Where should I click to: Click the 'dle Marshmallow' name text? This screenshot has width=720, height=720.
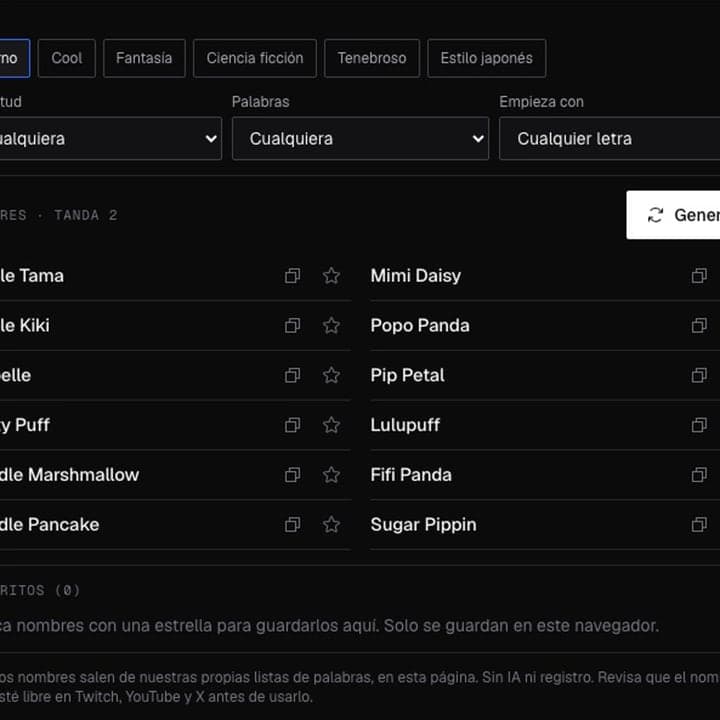69,475
